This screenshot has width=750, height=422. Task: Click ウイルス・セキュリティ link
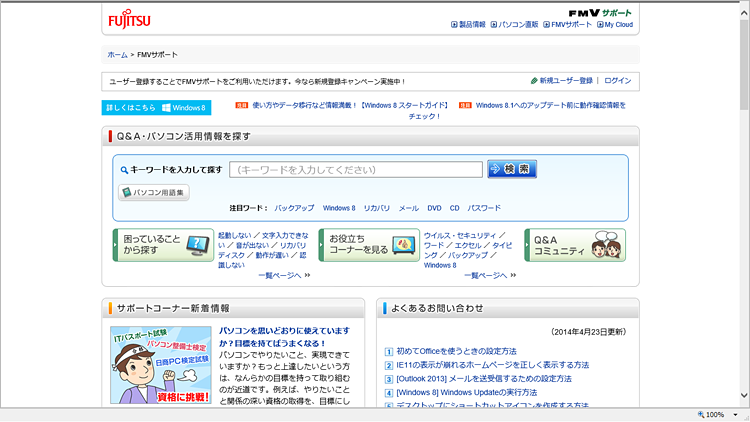pyautogui.click(x=460, y=235)
